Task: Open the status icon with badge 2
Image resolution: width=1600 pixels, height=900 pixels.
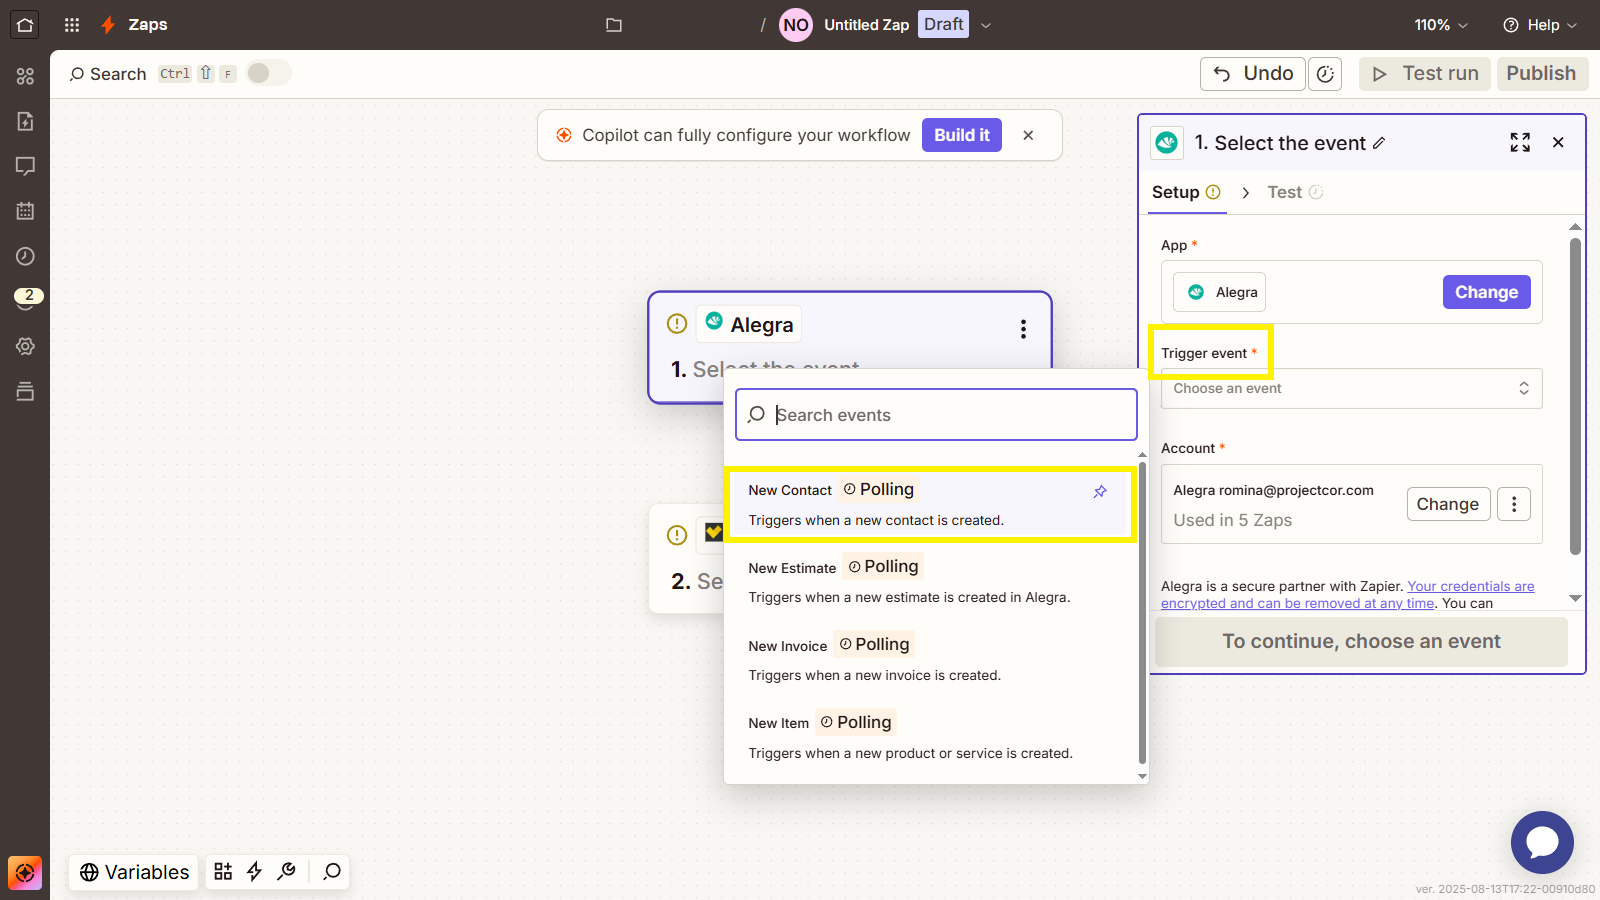Action: pos(27,299)
